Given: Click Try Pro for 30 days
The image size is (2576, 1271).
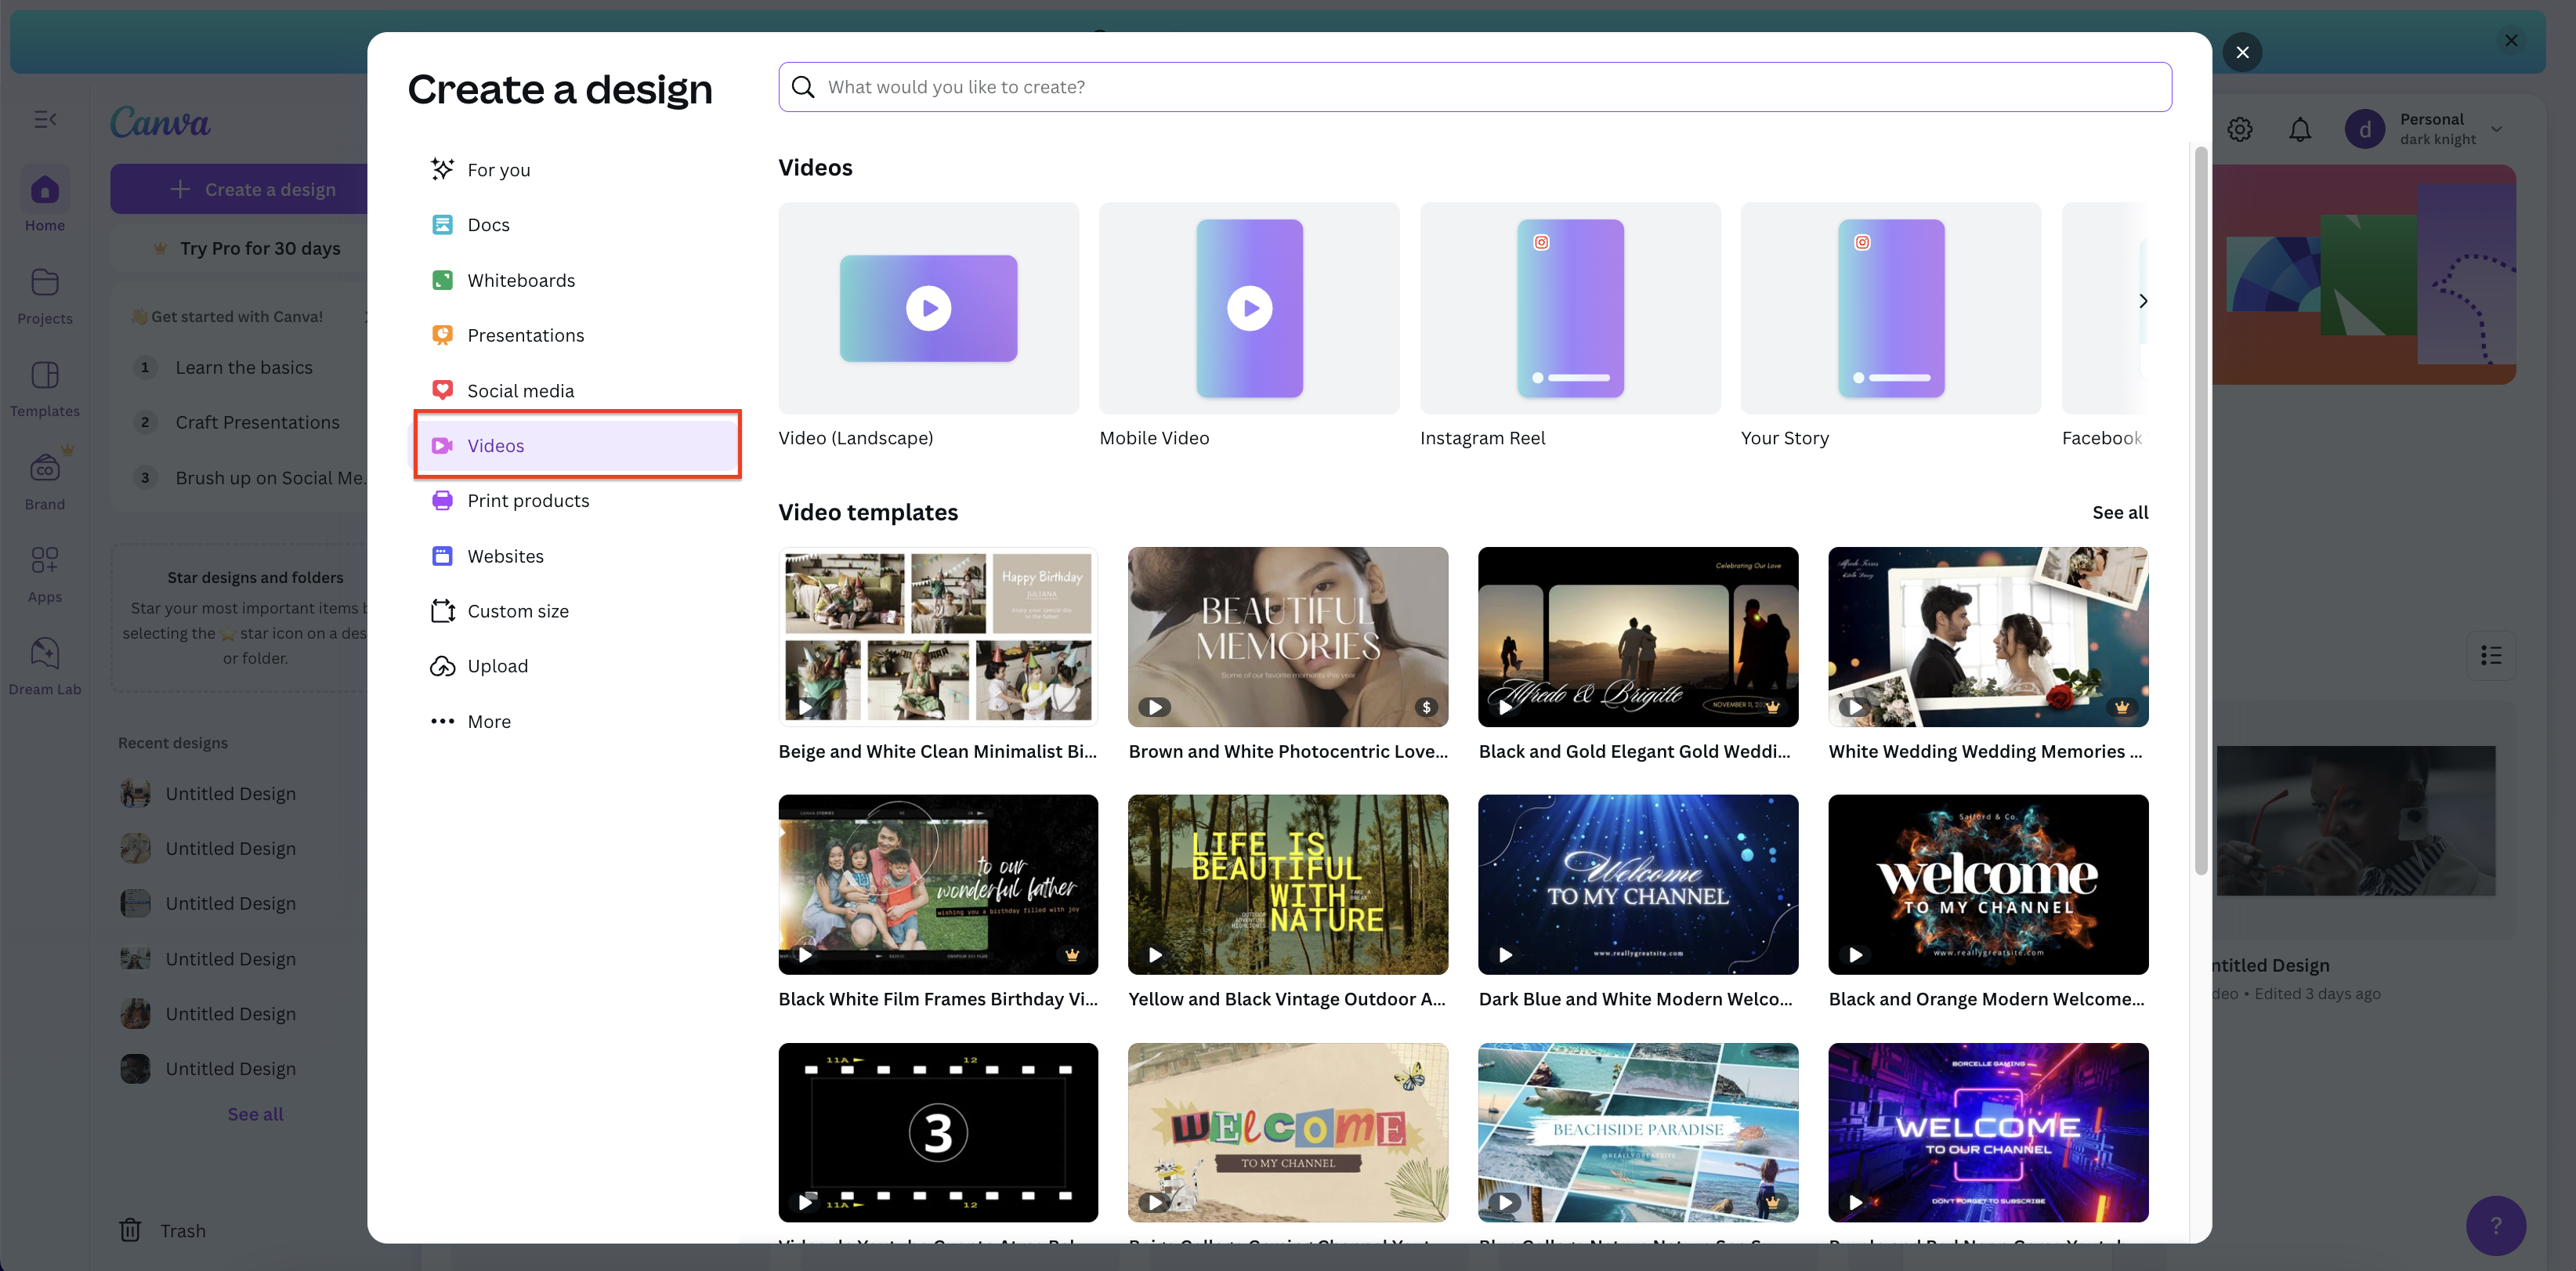Looking at the screenshot, I should 259,248.
